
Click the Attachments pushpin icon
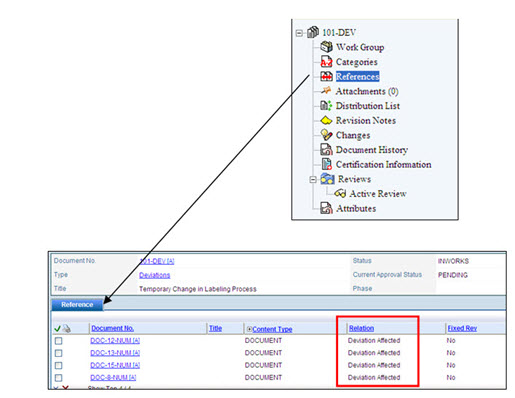click(326, 90)
